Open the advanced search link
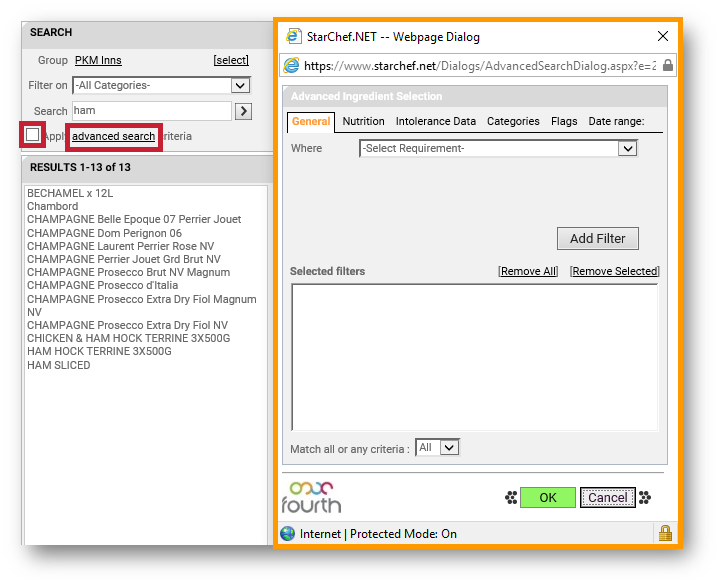The image size is (721, 580). pyautogui.click(x=114, y=136)
